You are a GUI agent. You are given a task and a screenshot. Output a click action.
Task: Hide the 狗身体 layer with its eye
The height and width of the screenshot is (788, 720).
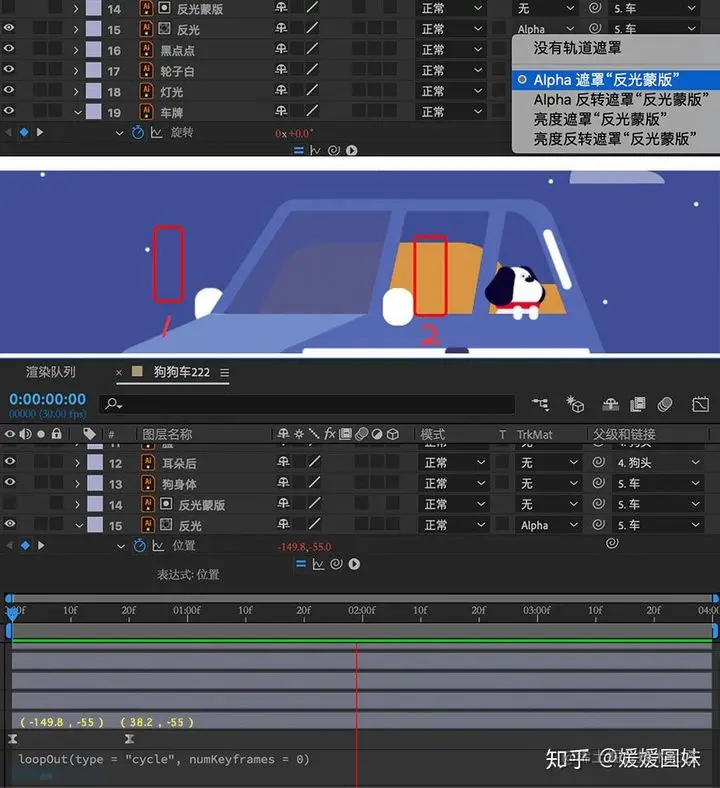(10, 482)
